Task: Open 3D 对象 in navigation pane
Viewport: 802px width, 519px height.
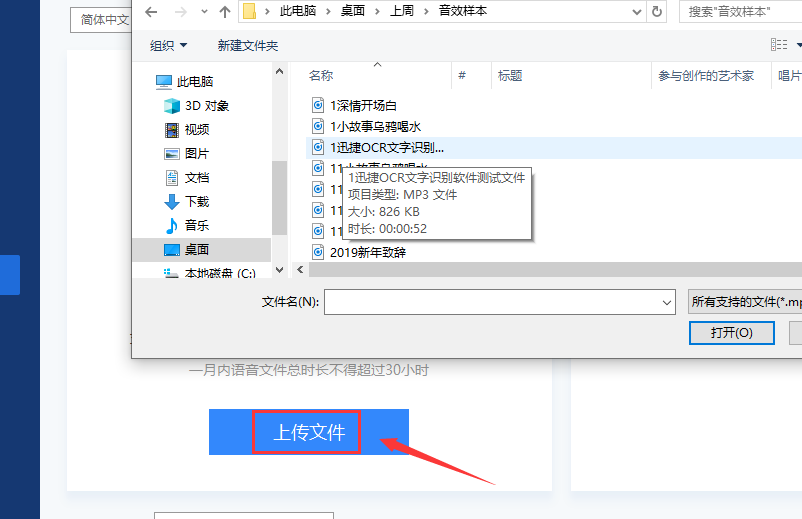Action: coord(207,105)
